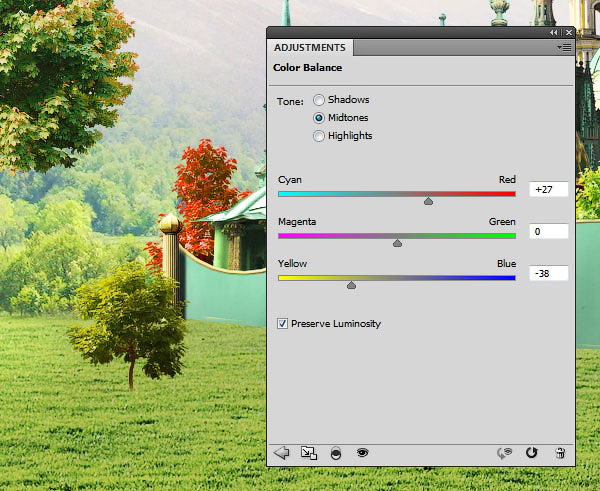View previous state icon
Image resolution: width=600 pixels, height=491 pixels.
504,453
